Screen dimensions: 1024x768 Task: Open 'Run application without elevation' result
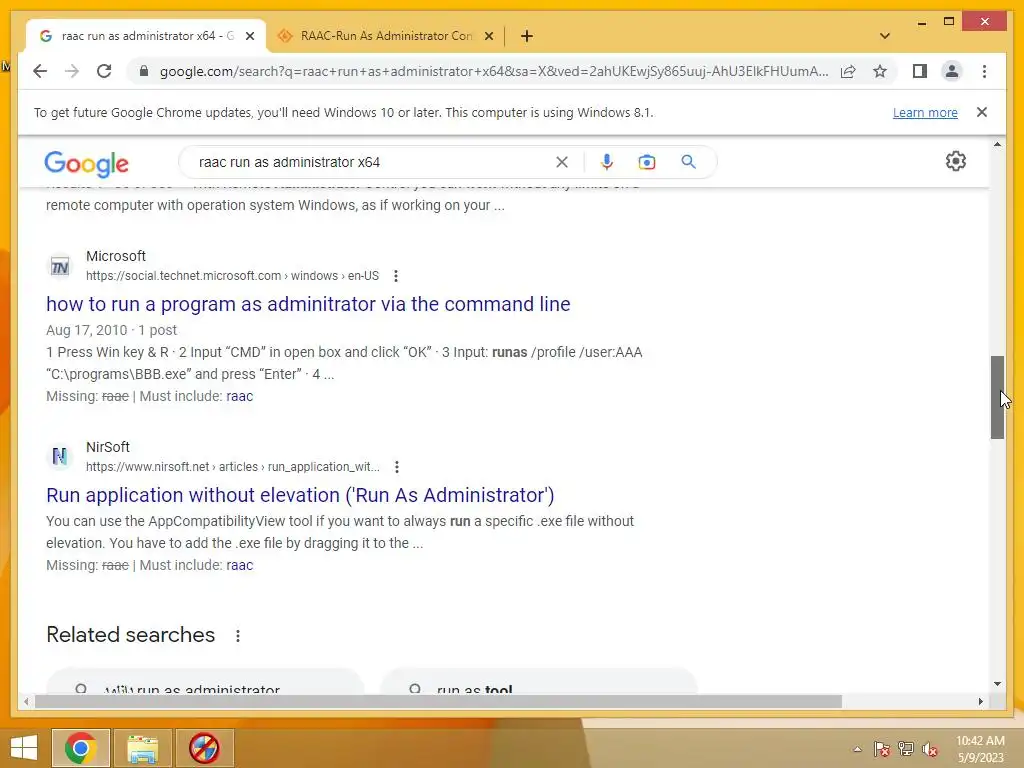[x=300, y=496]
